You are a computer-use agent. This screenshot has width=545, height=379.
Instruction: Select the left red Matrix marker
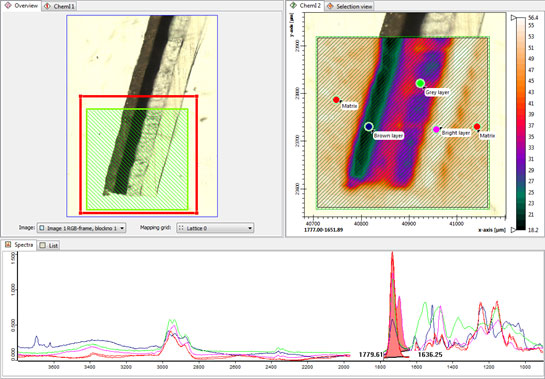click(x=336, y=100)
